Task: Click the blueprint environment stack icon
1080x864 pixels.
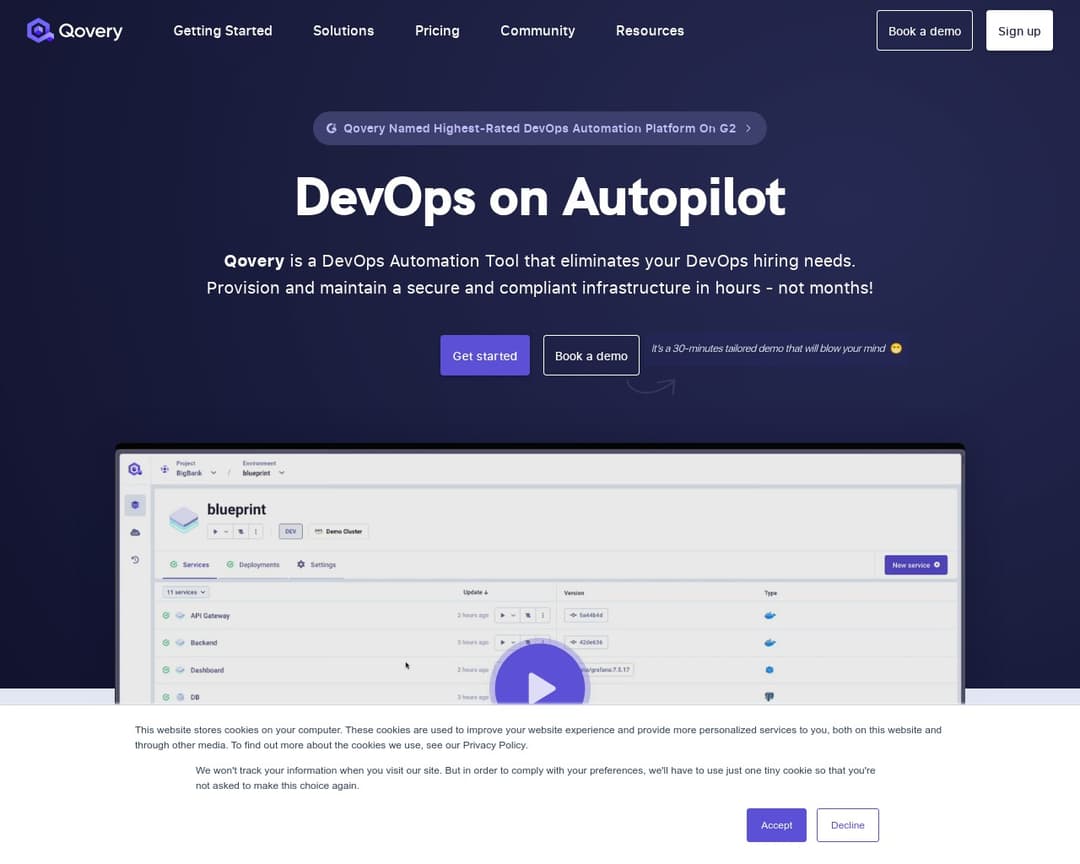Action: [183, 519]
